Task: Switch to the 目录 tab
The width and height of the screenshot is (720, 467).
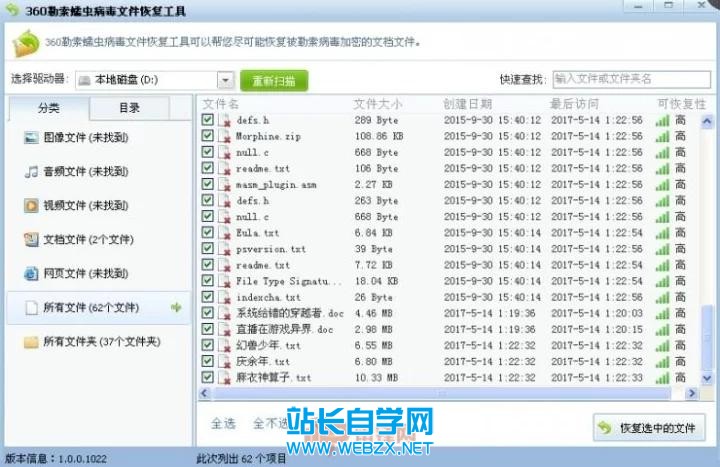Action: coord(129,108)
